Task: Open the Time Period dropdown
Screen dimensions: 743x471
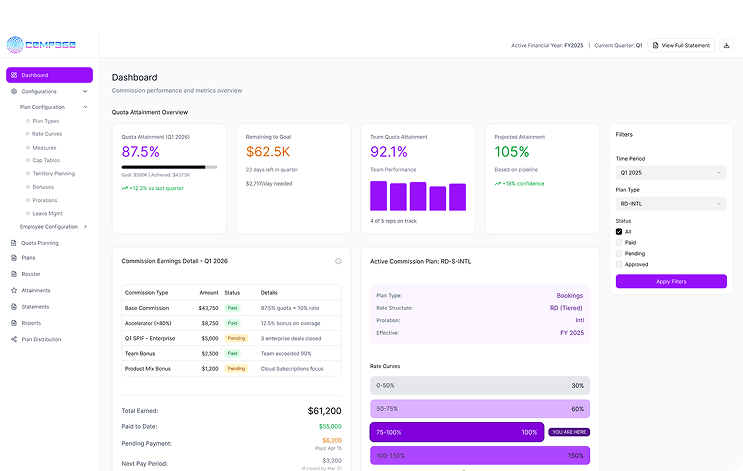Action: tap(670, 173)
